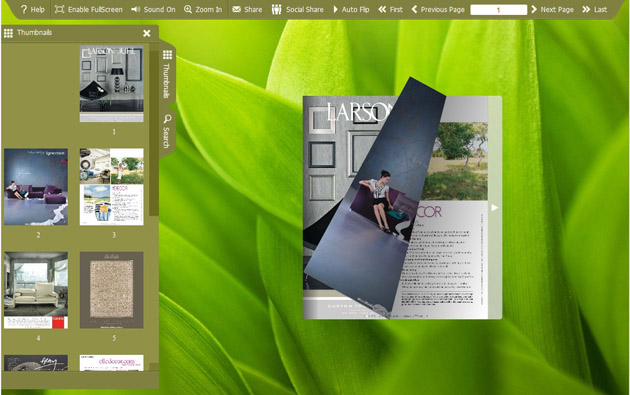Toggle Sound On
Viewport: 630px width, 395px height.
pos(153,9)
